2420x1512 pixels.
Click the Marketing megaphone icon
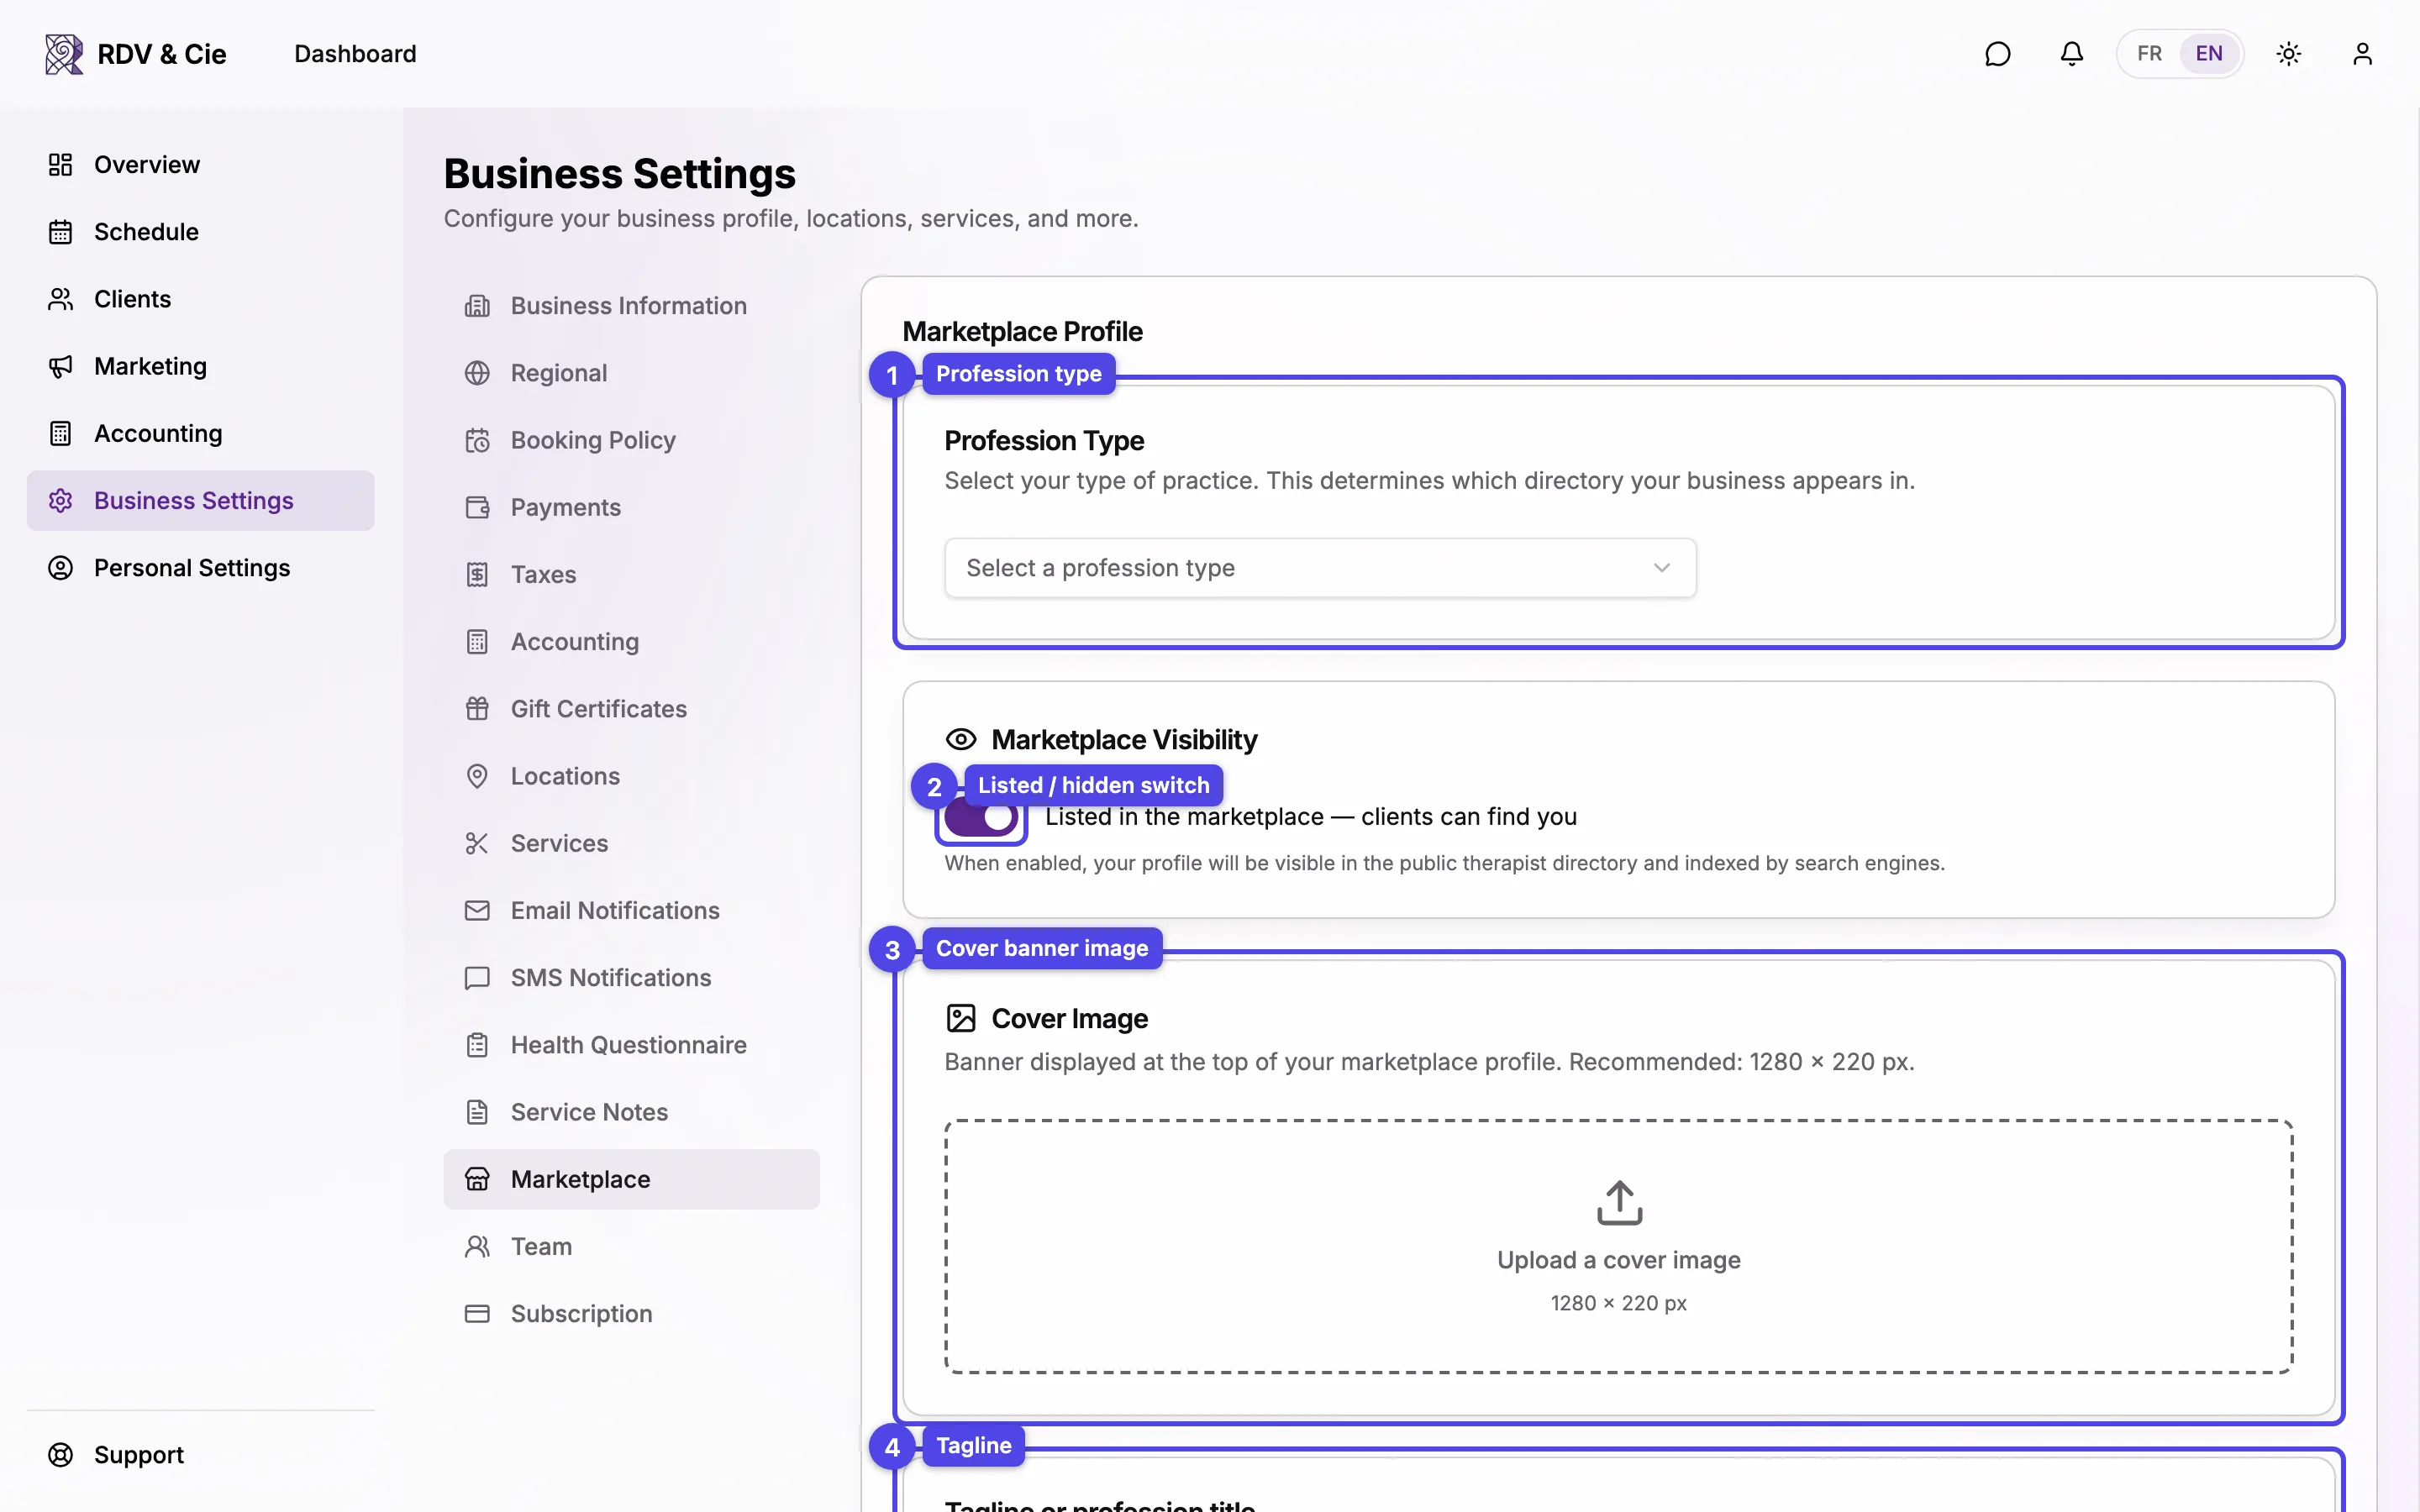(x=61, y=366)
